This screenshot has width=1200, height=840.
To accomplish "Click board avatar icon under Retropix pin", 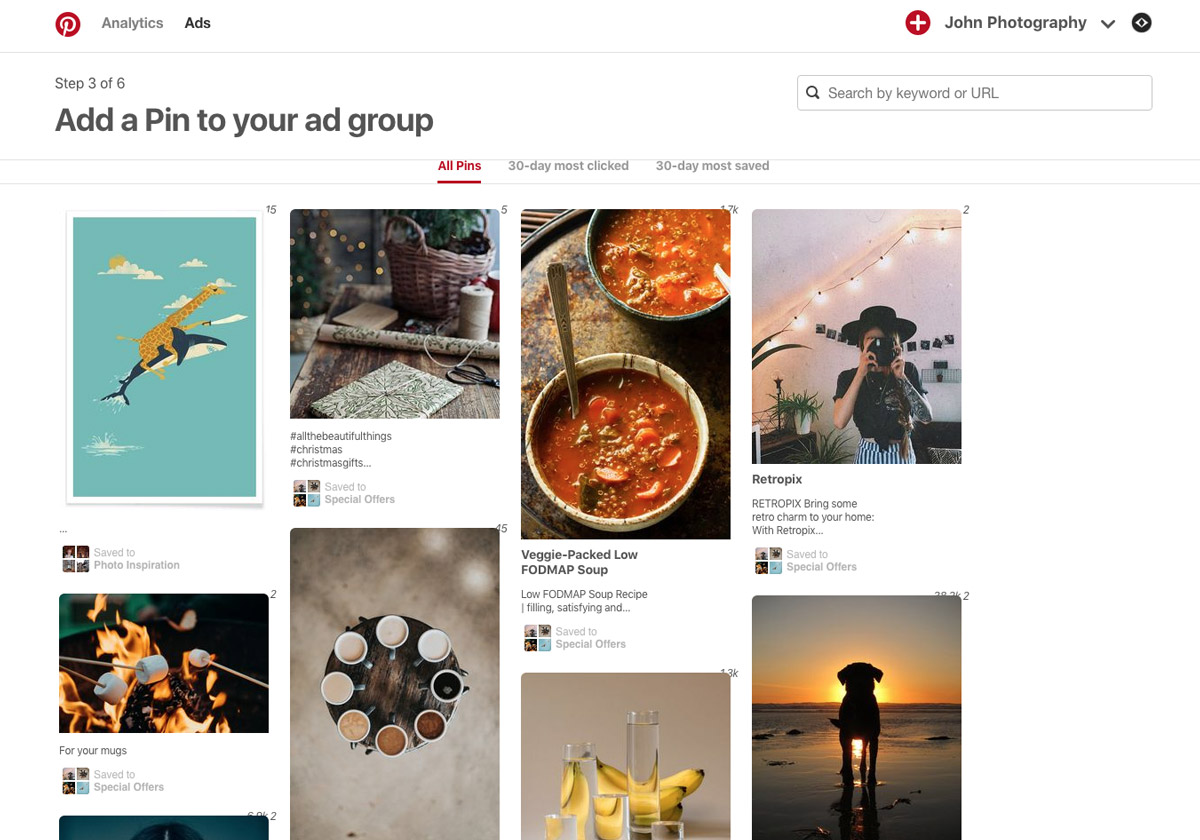I will coord(768,561).
